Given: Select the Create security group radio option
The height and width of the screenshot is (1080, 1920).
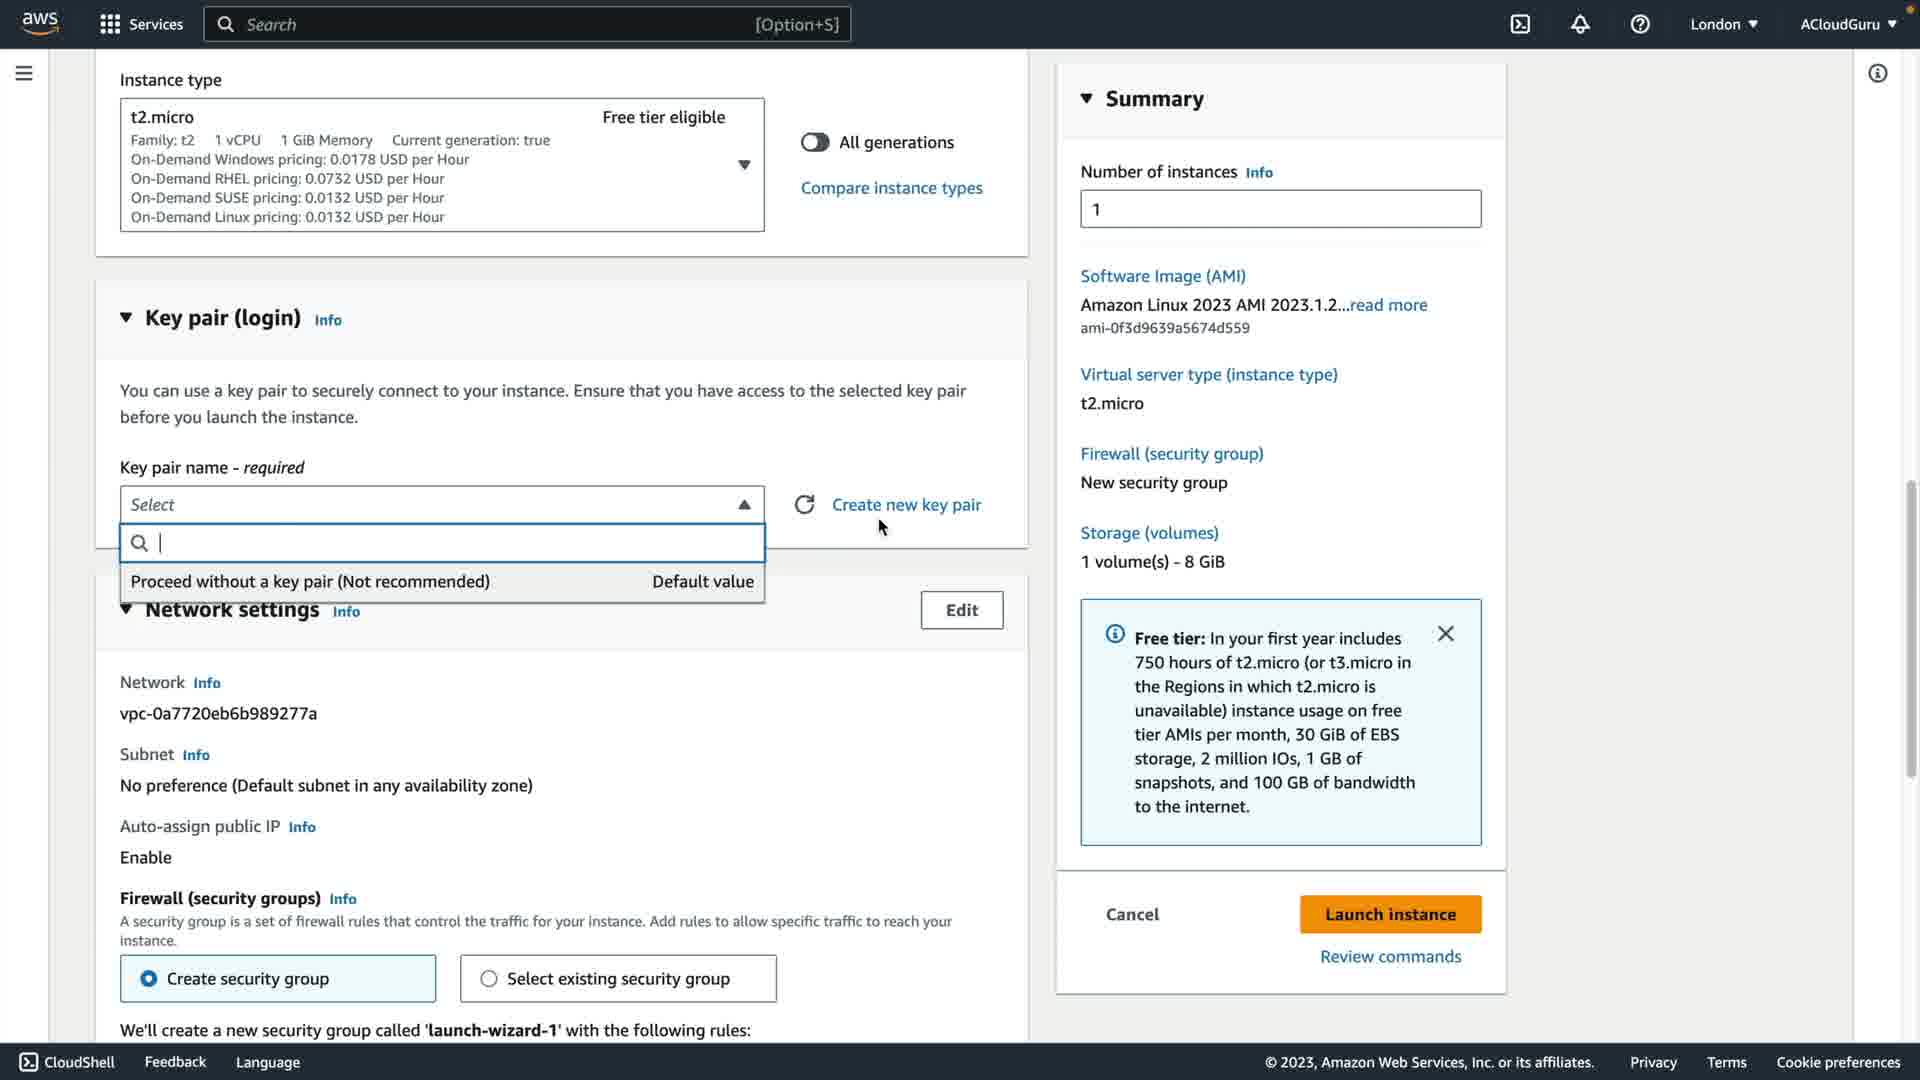Looking at the screenshot, I should coord(149,979).
